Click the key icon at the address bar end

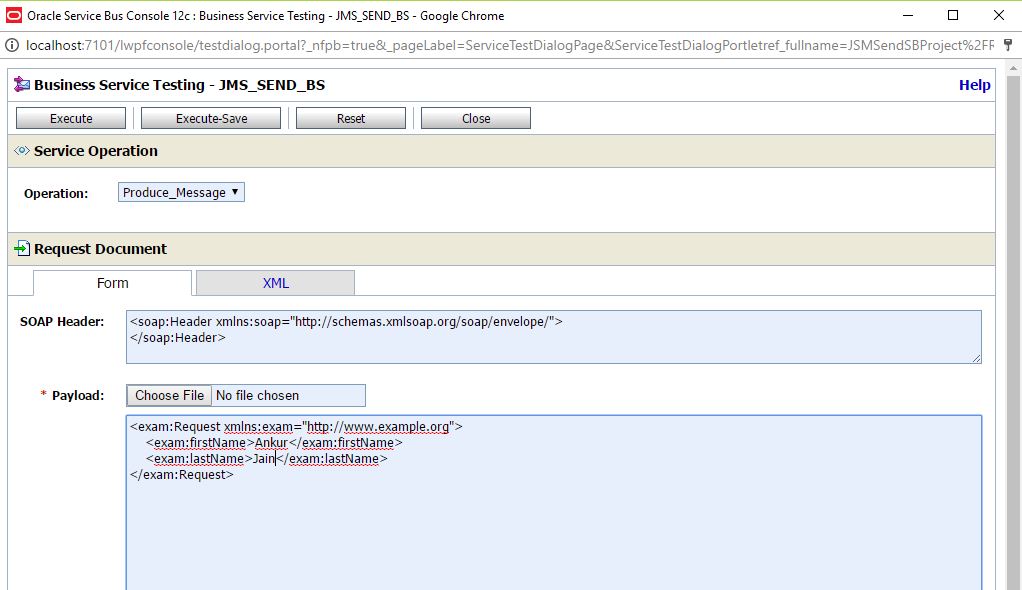click(x=1008, y=45)
